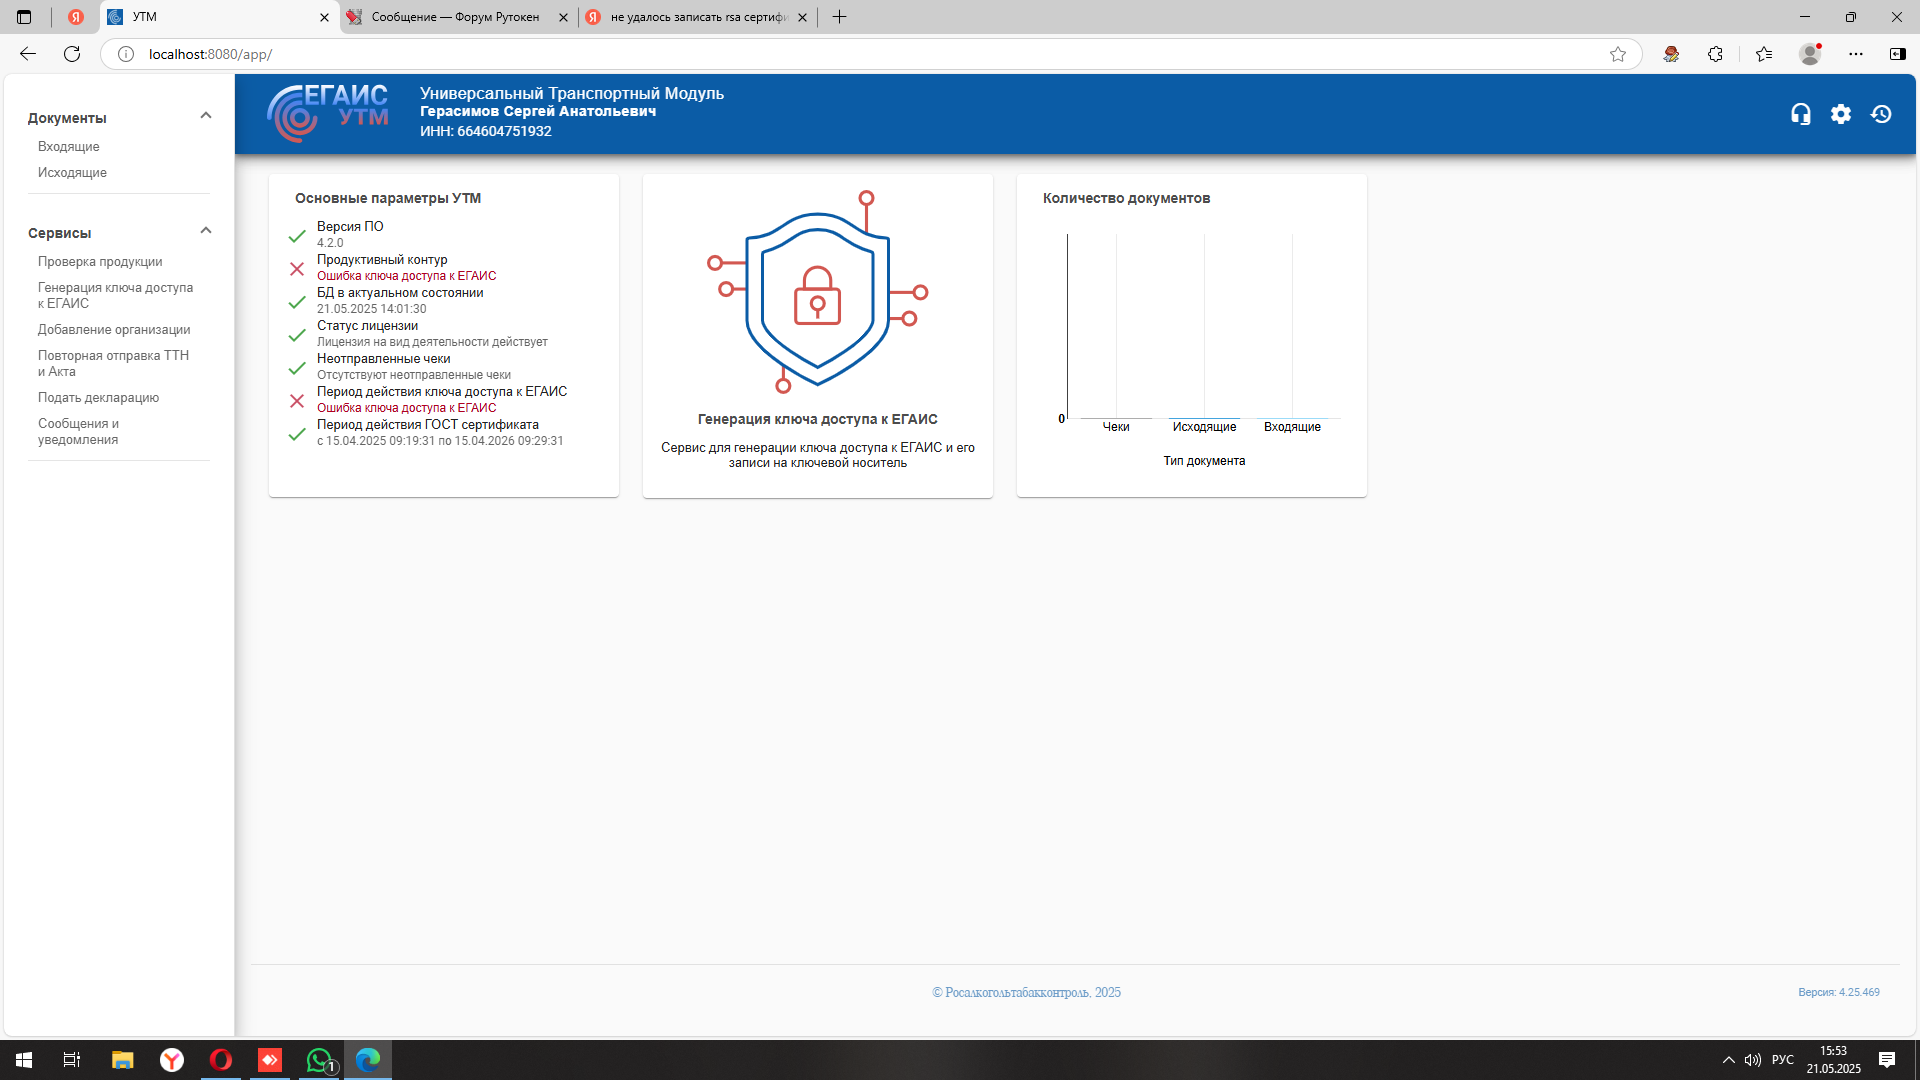Open Windows Start menu
This screenshot has width=1920, height=1080.
[x=24, y=1060]
